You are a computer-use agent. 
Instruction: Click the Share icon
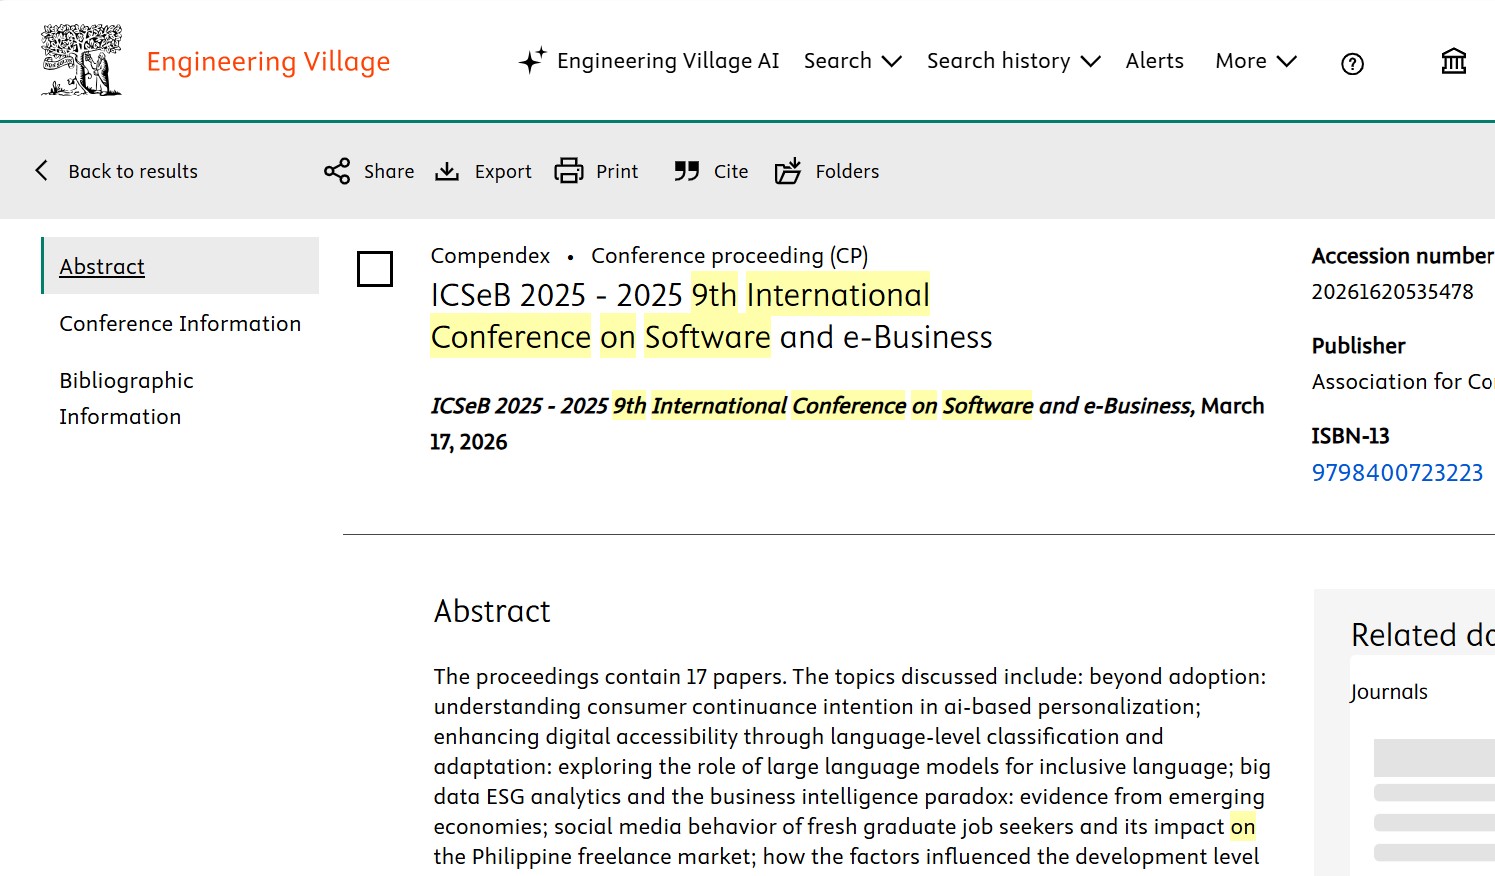(x=337, y=171)
